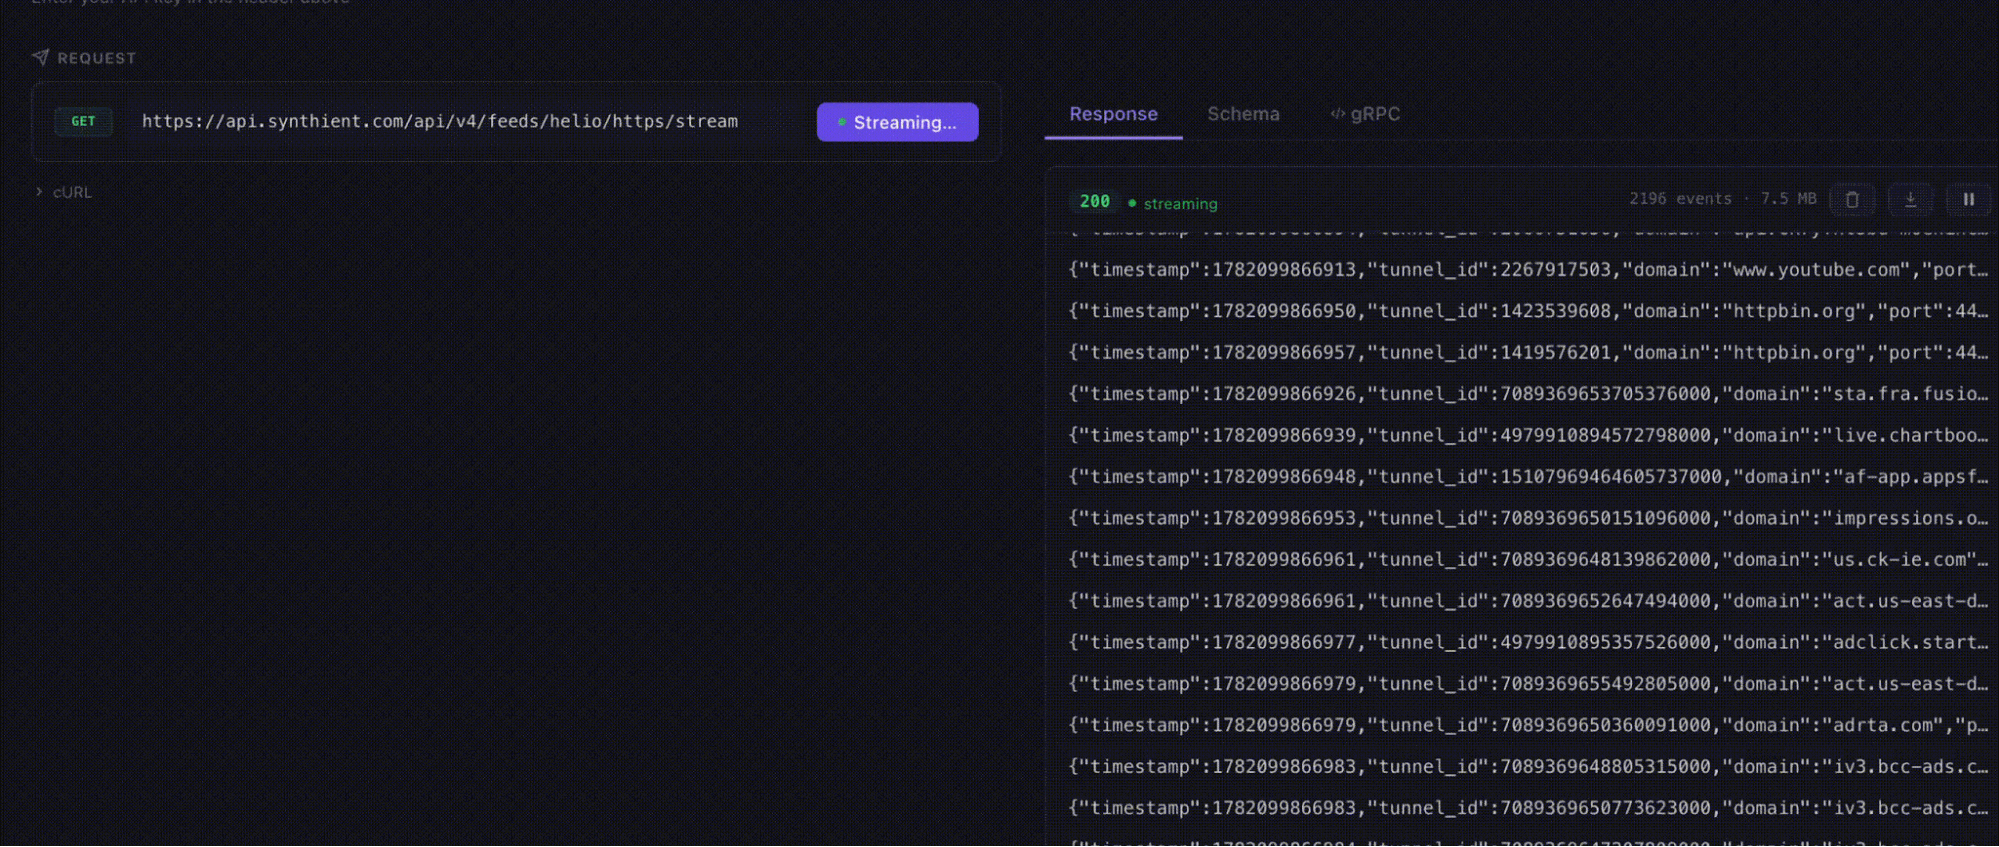This screenshot has width=1999, height=847.
Task: Click the 2196 events counter
Action: [x=1680, y=198]
